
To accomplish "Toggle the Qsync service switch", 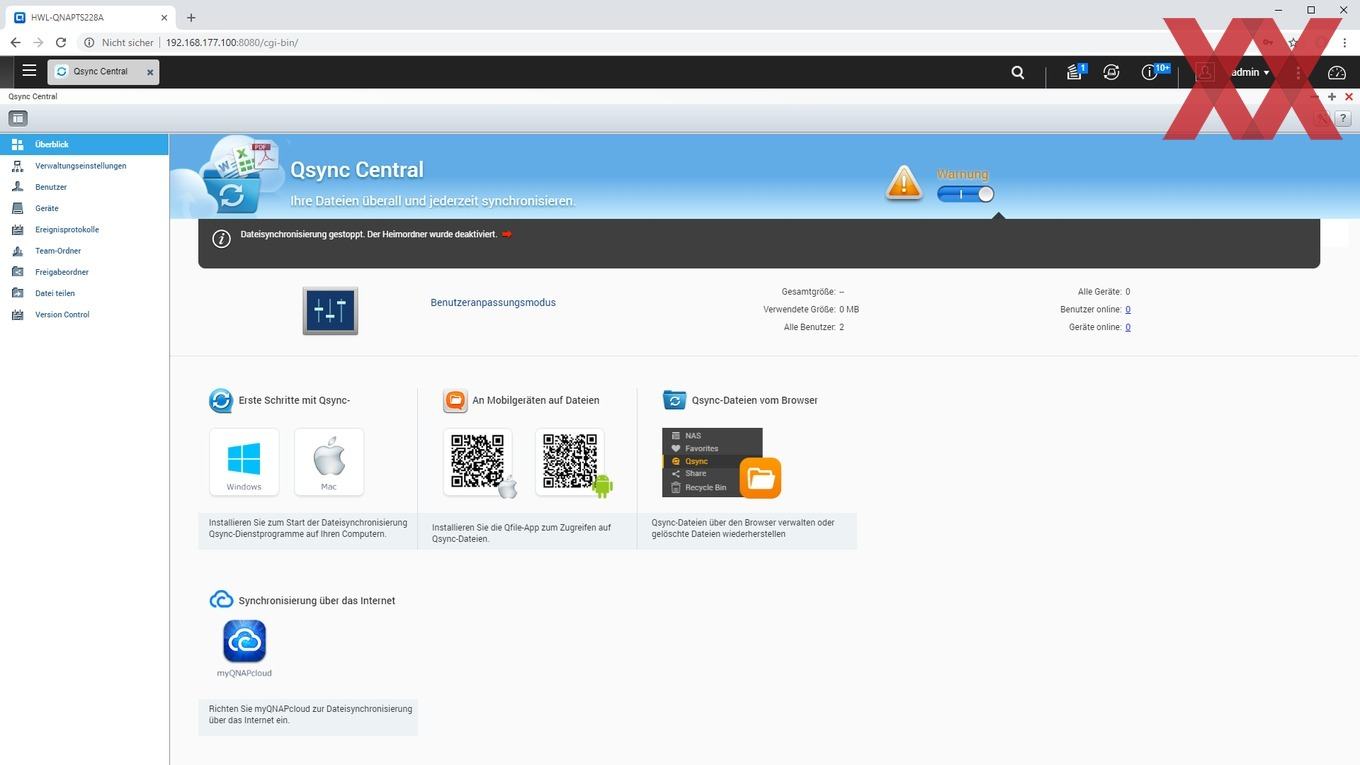I will [965, 194].
